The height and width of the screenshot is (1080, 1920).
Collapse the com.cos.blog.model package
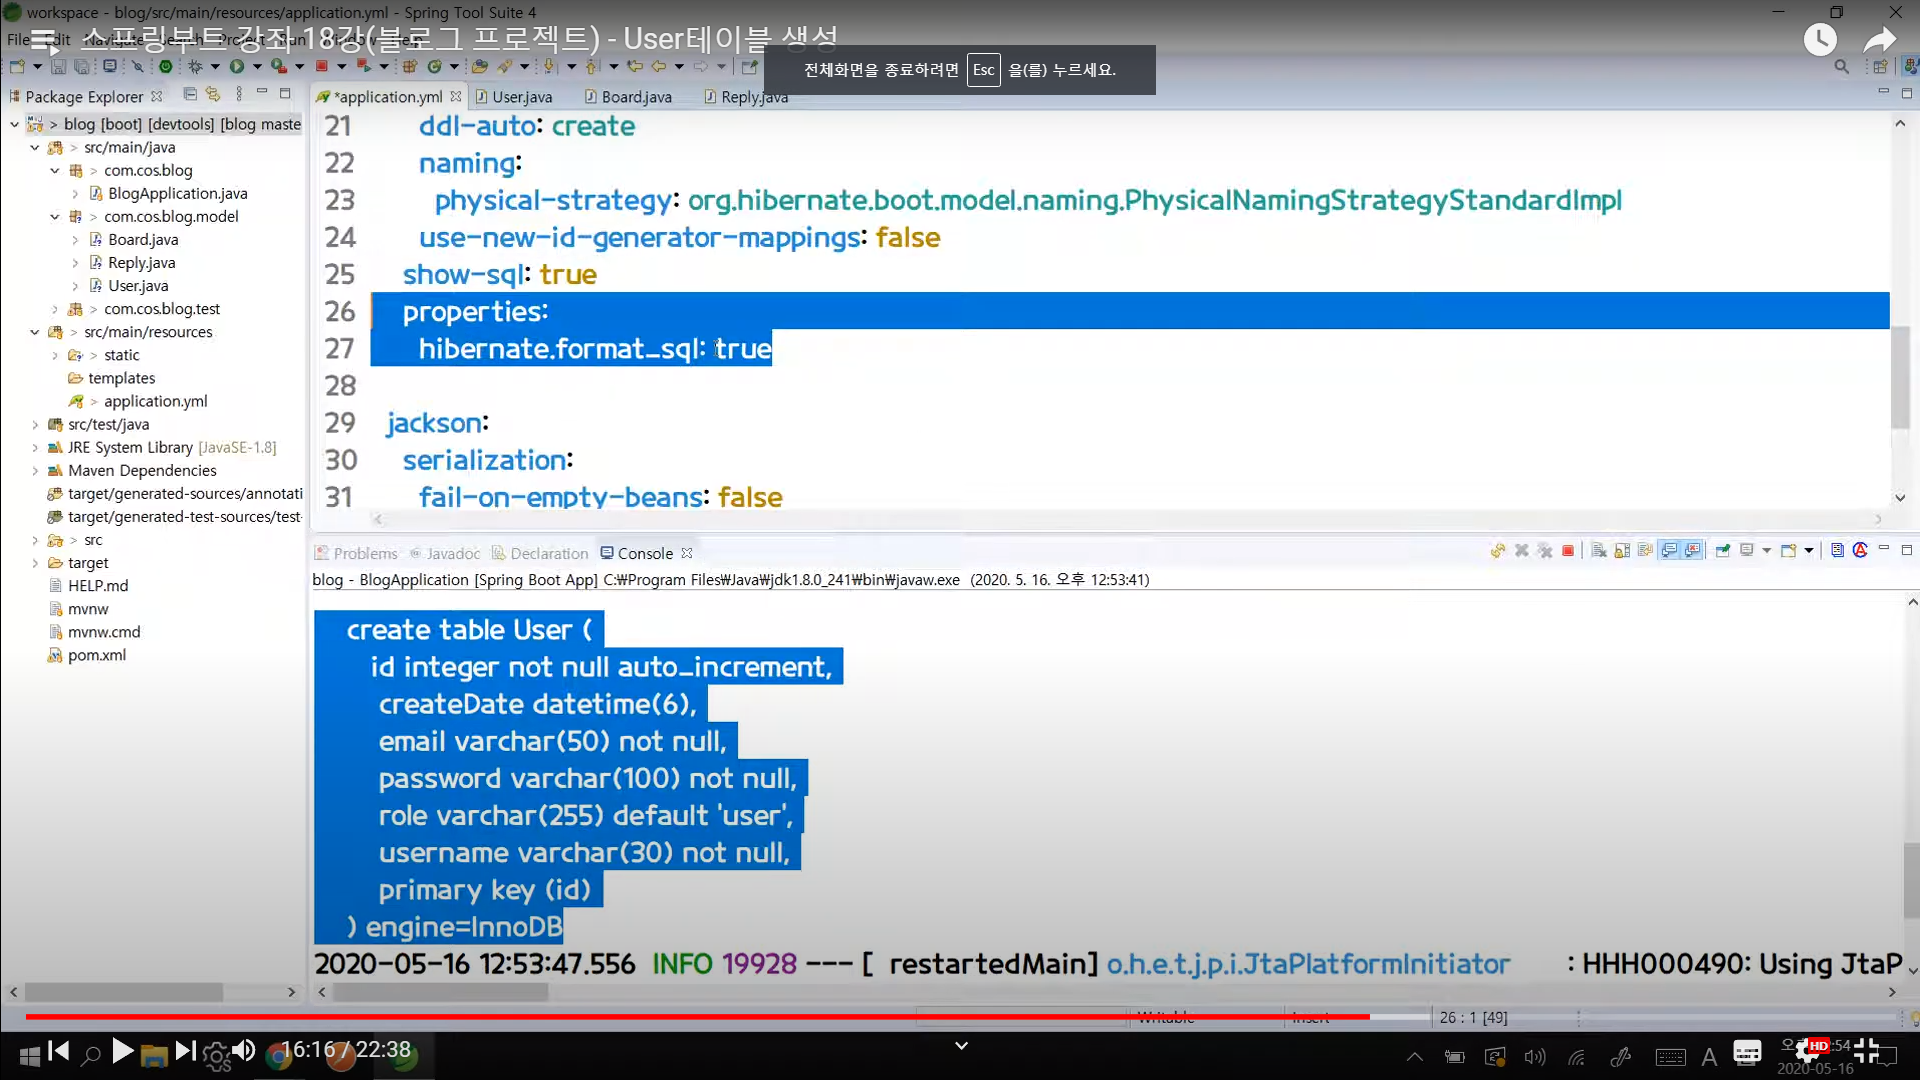[x=55, y=216]
